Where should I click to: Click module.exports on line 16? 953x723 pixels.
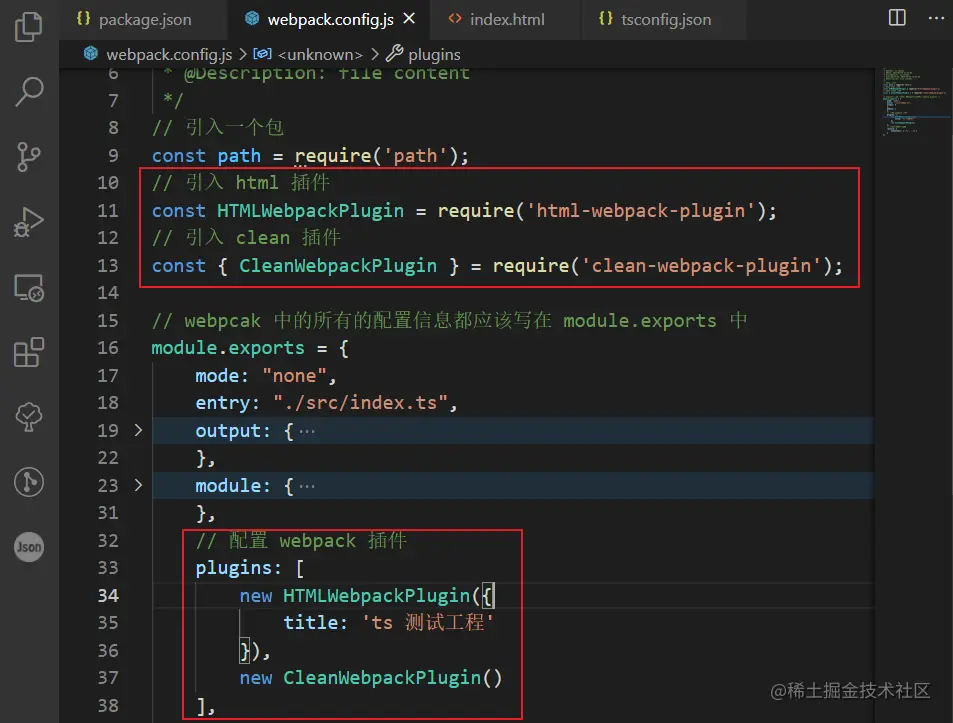point(228,348)
